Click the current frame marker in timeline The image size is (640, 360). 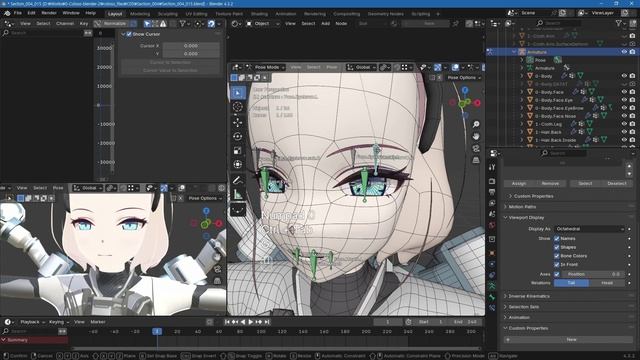coord(157,331)
